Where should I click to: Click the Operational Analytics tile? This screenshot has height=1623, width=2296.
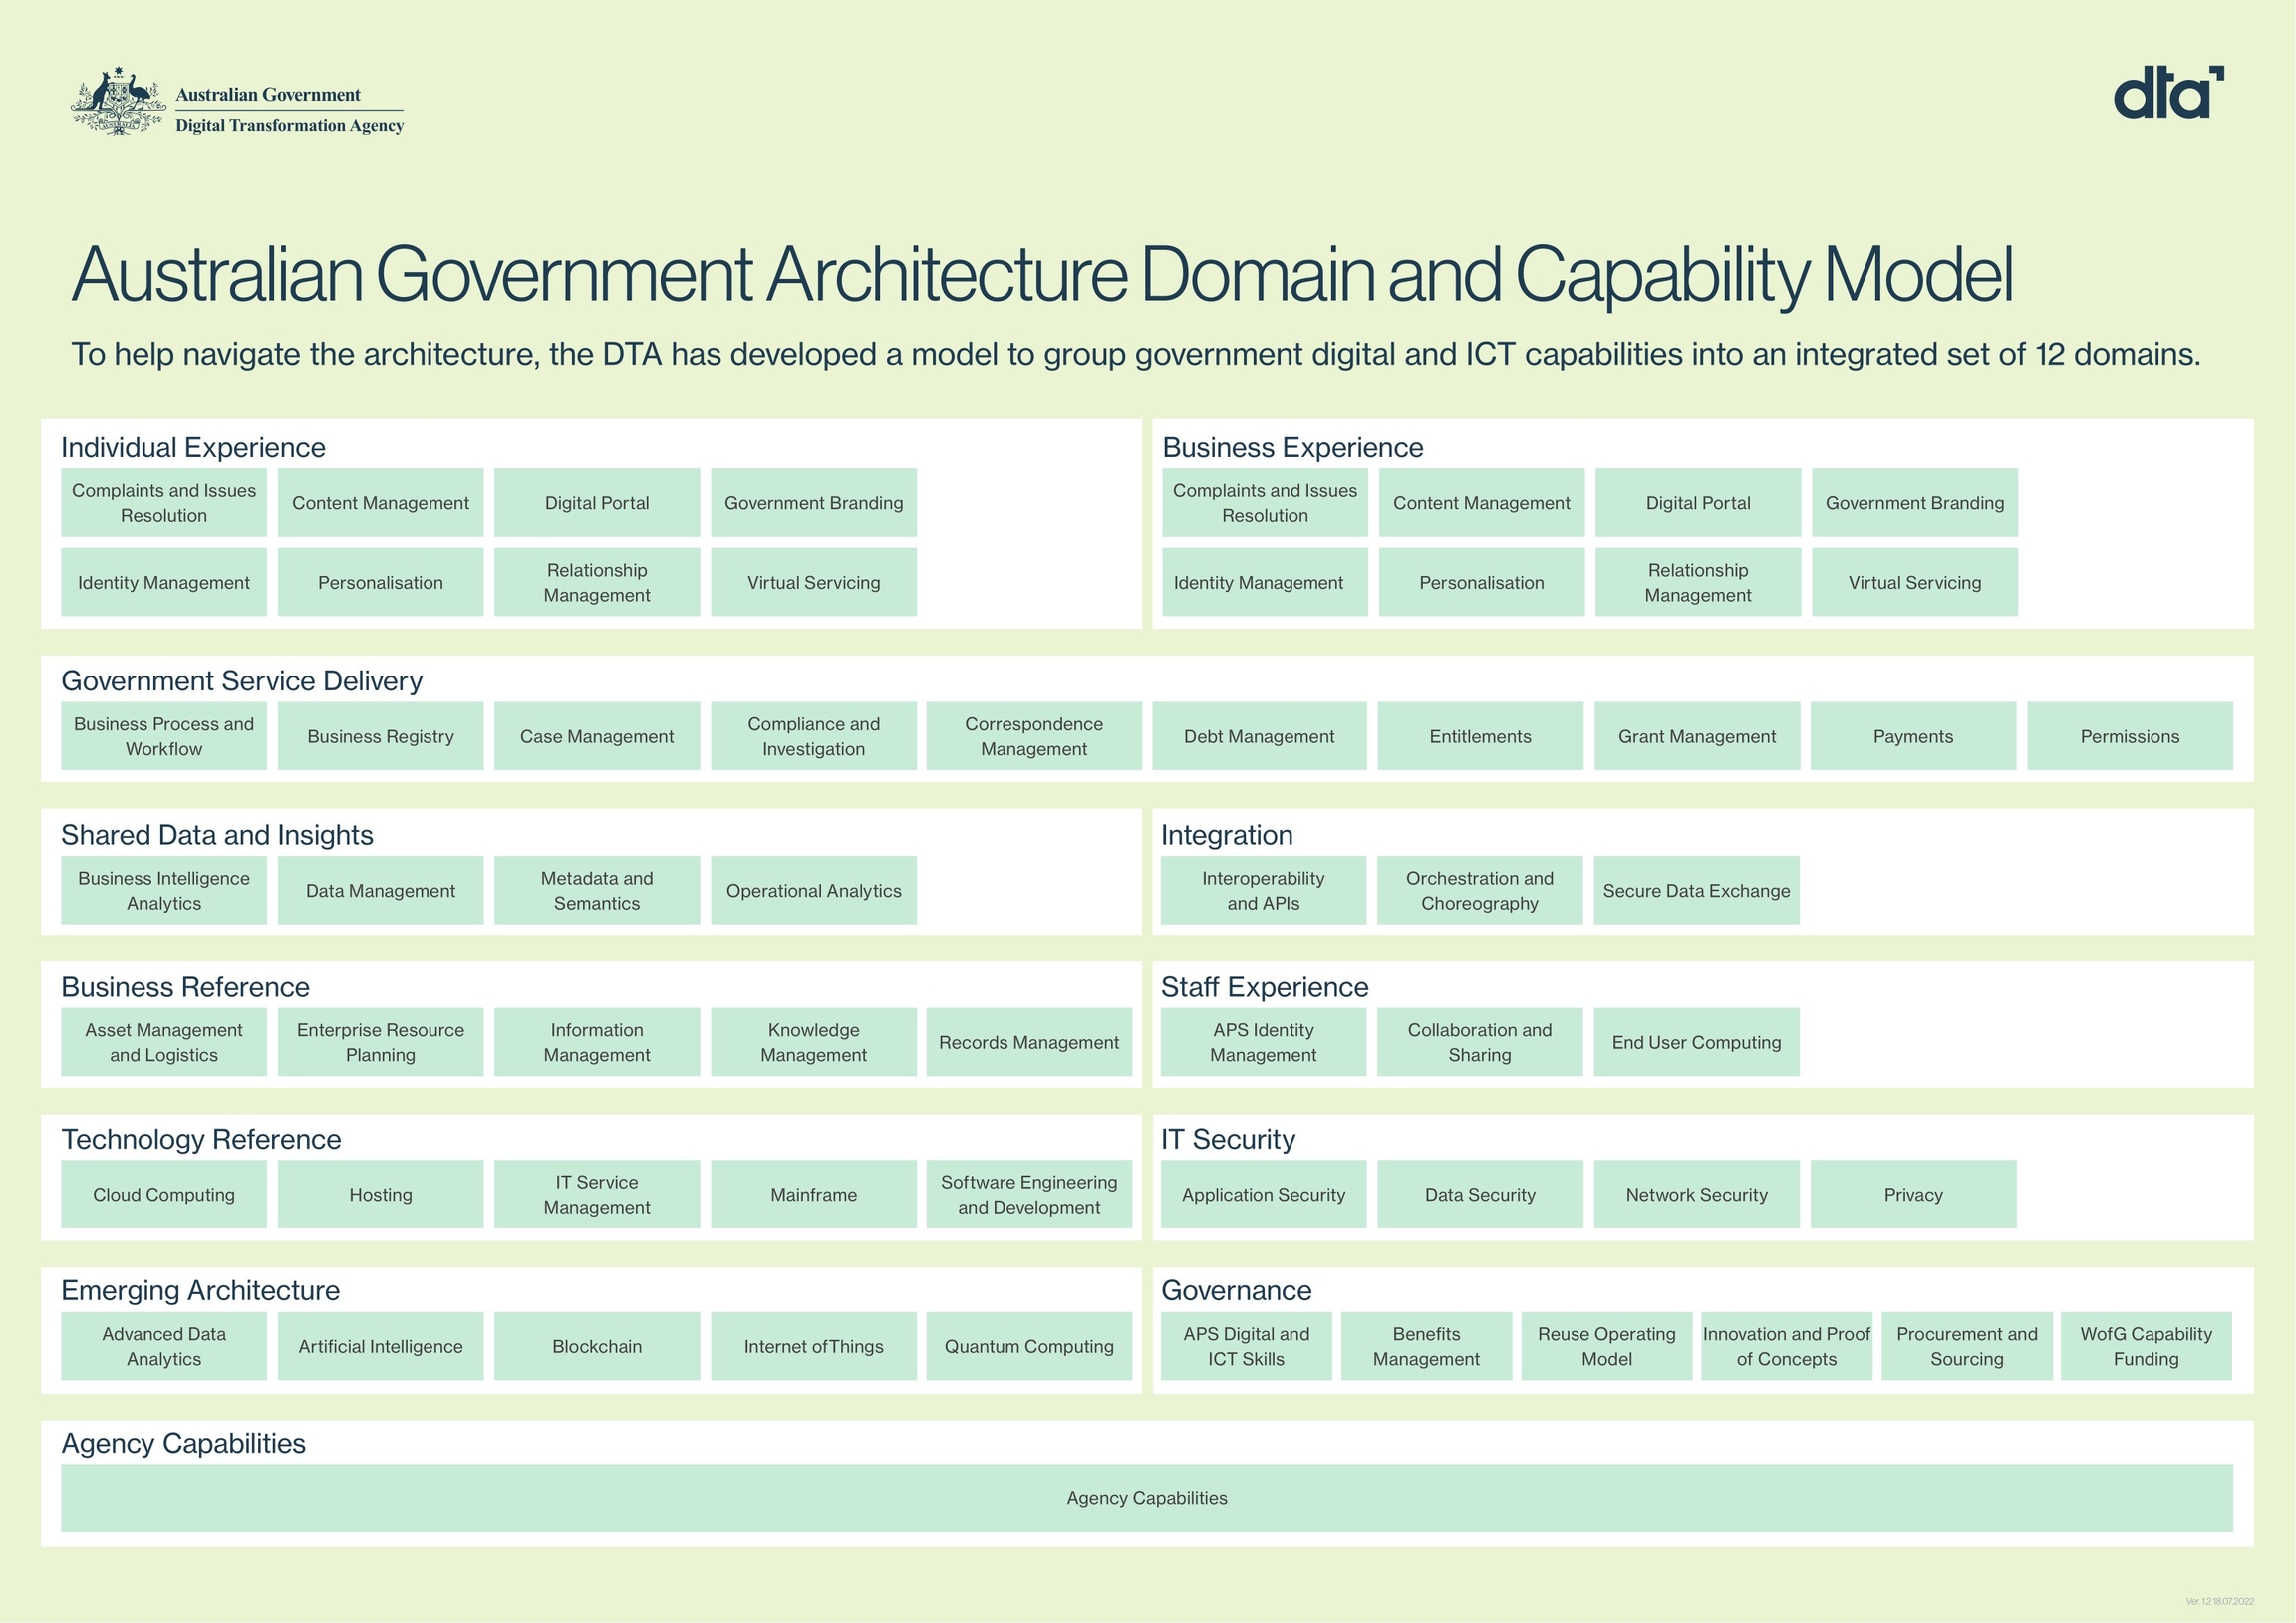pos(813,890)
